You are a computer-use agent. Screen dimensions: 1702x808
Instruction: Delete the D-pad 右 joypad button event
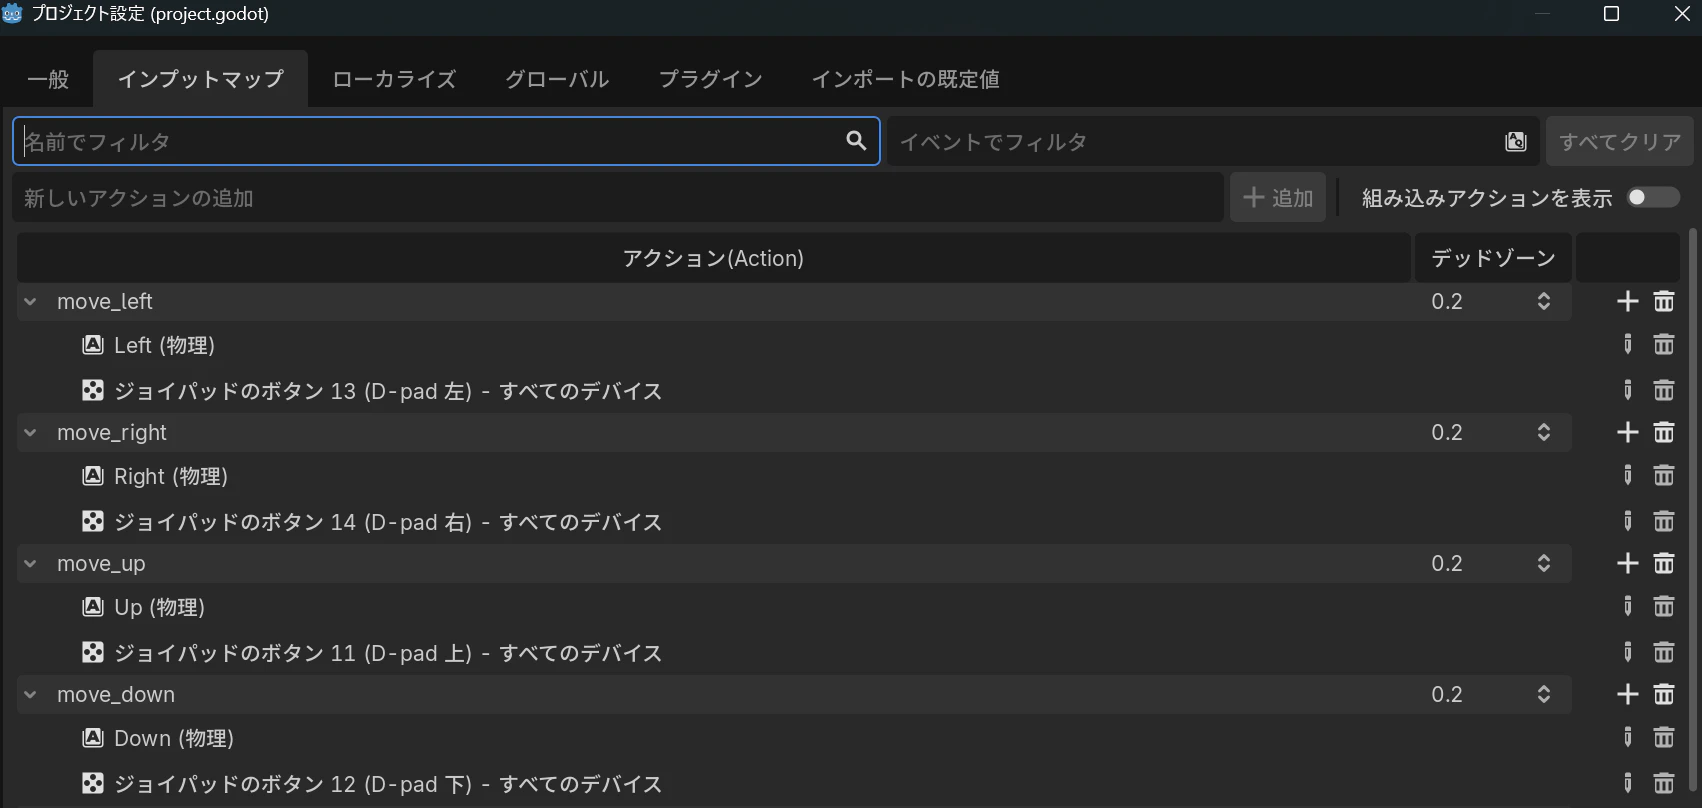point(1664,521)
